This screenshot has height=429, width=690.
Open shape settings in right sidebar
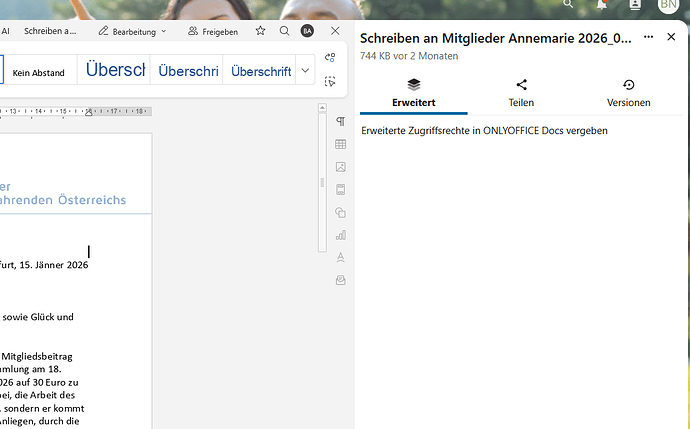[340, 212]
